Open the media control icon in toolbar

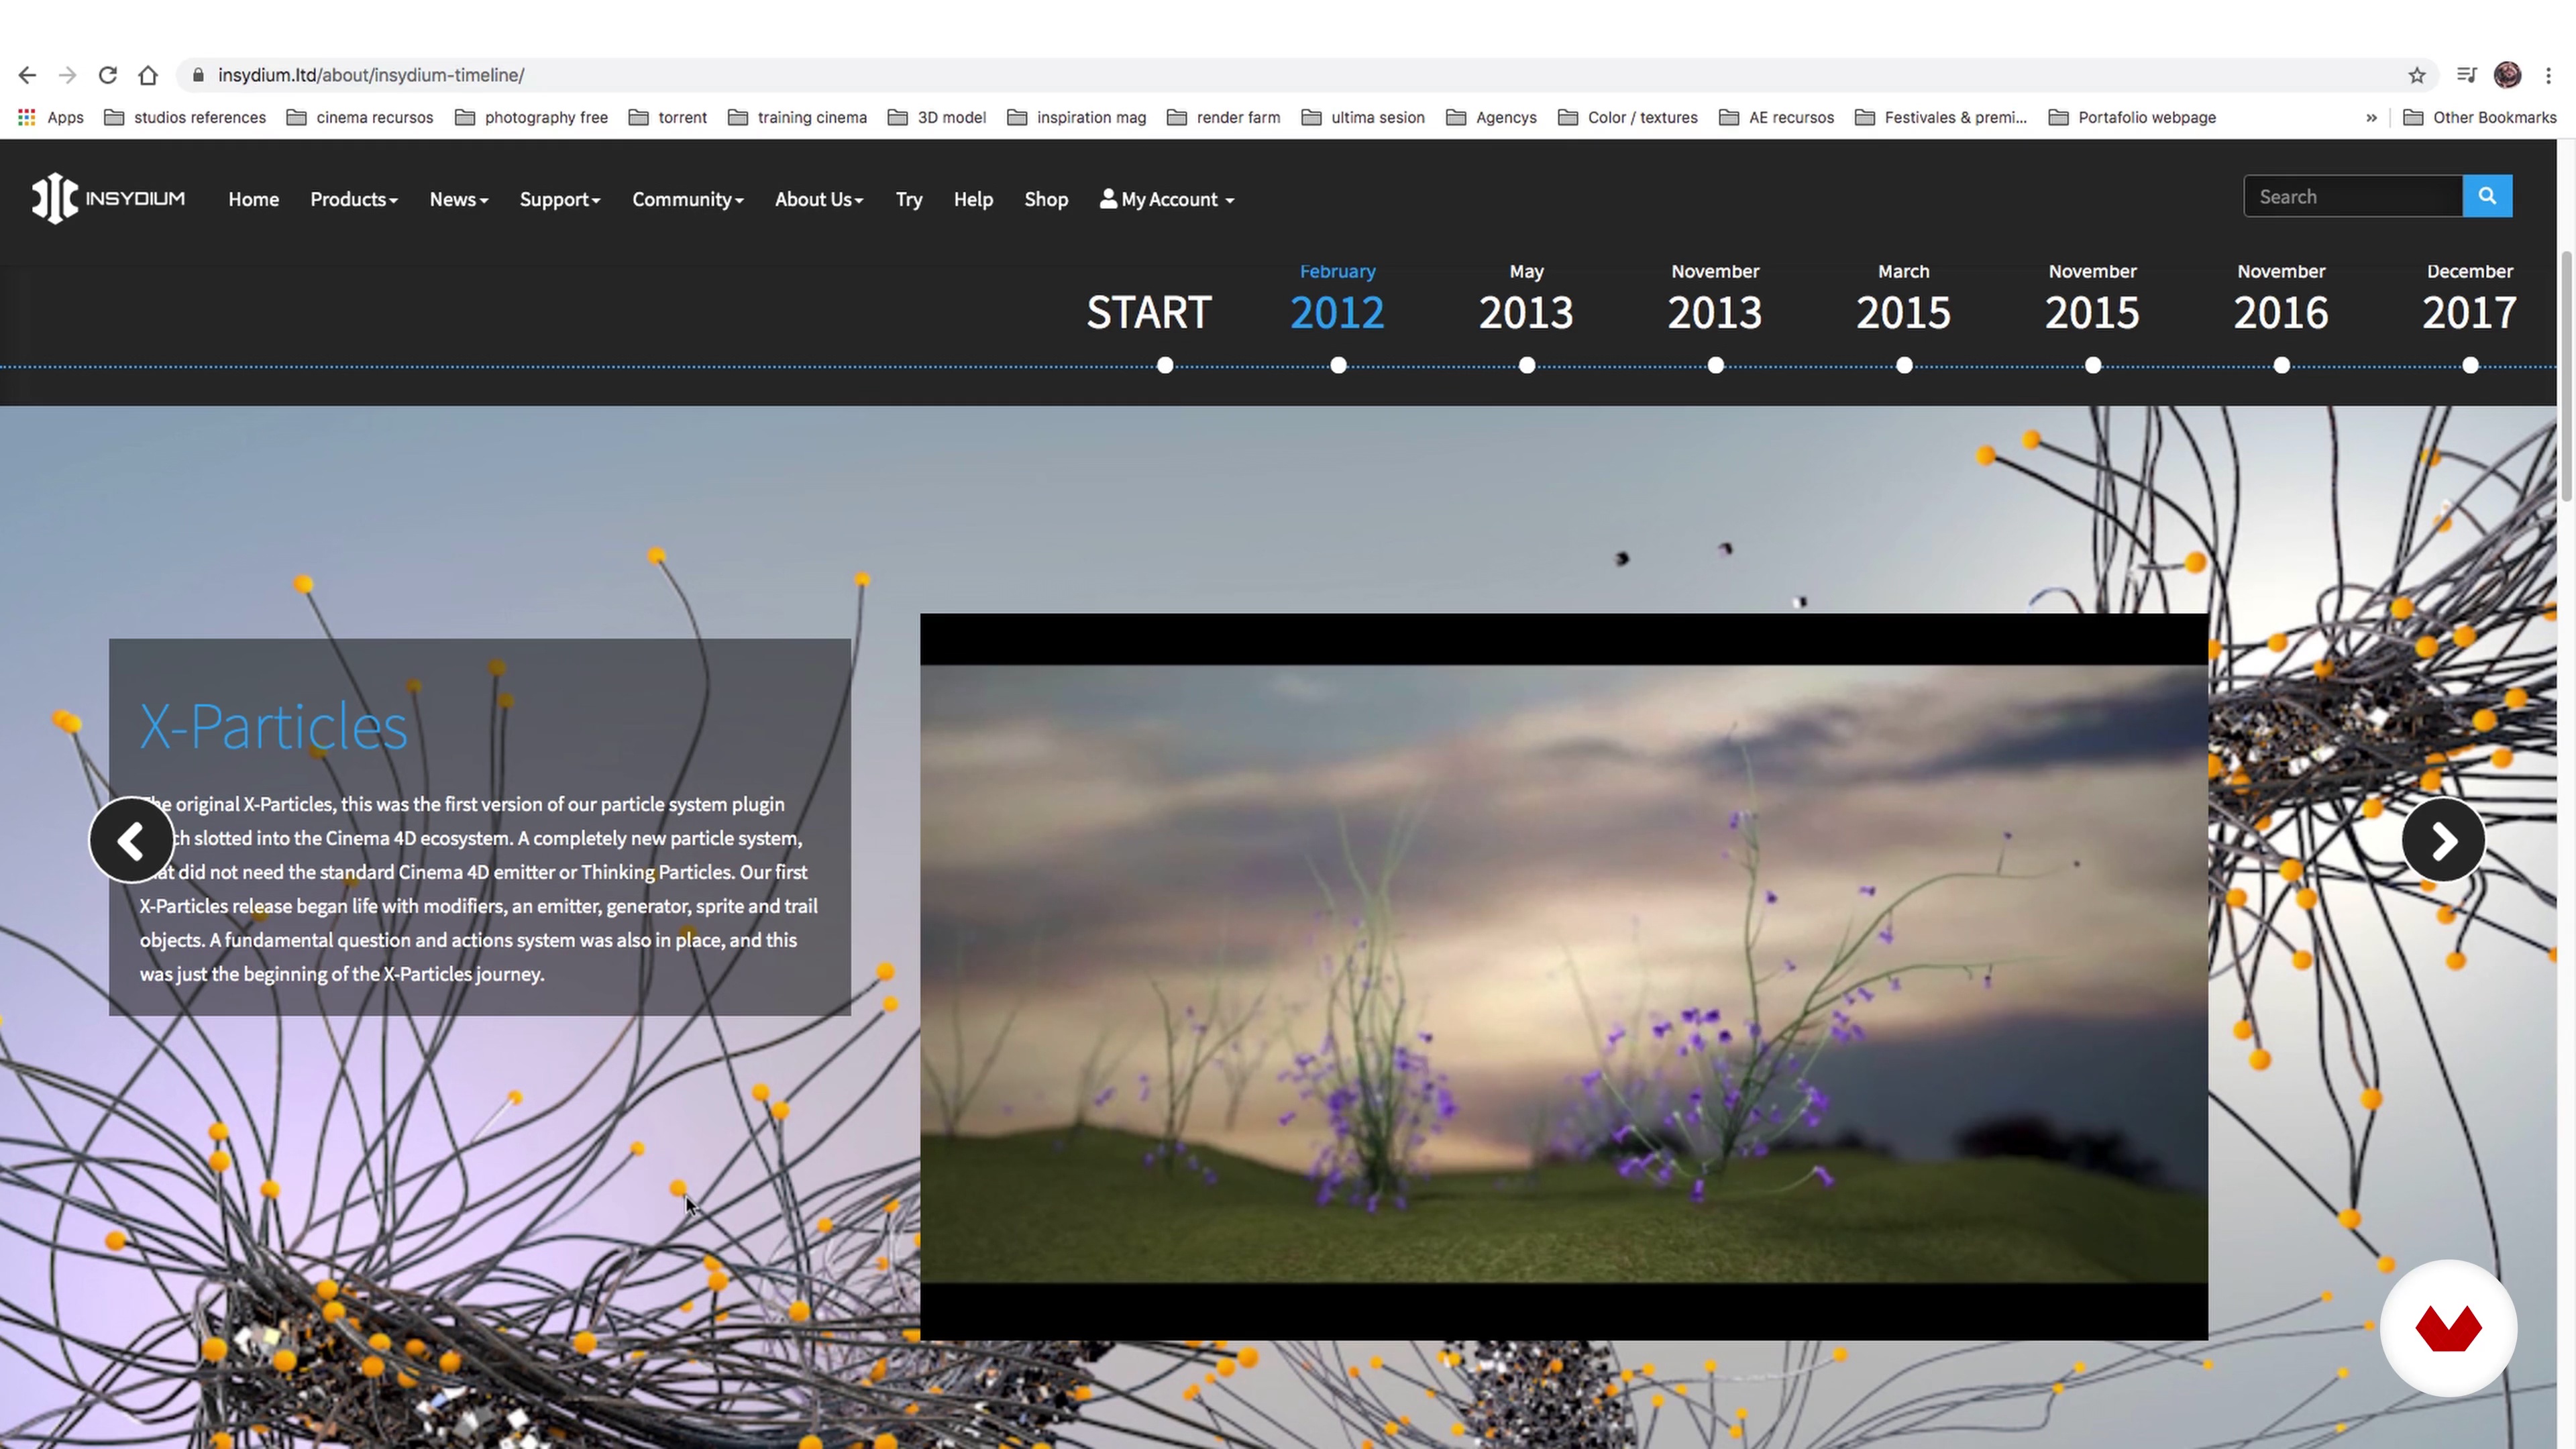point(2467,75)
